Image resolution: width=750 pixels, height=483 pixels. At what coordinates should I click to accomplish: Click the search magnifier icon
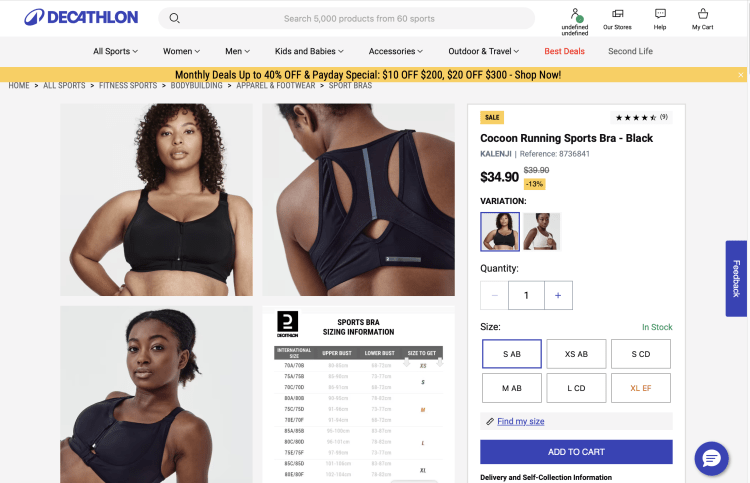175,19
